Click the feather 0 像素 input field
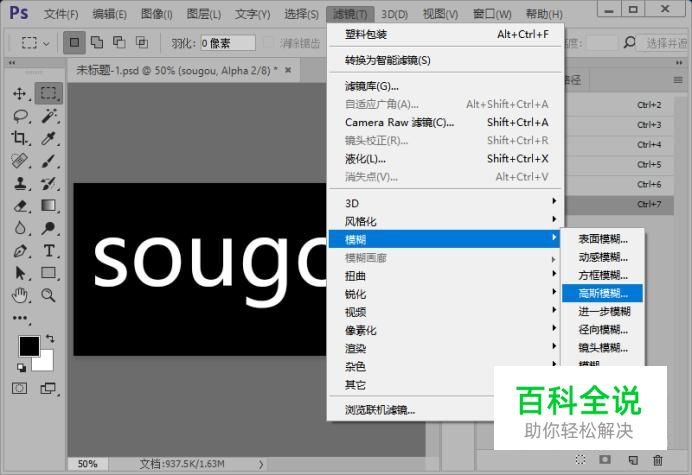This screenshot has height=475, width=692. pos(228,43)
